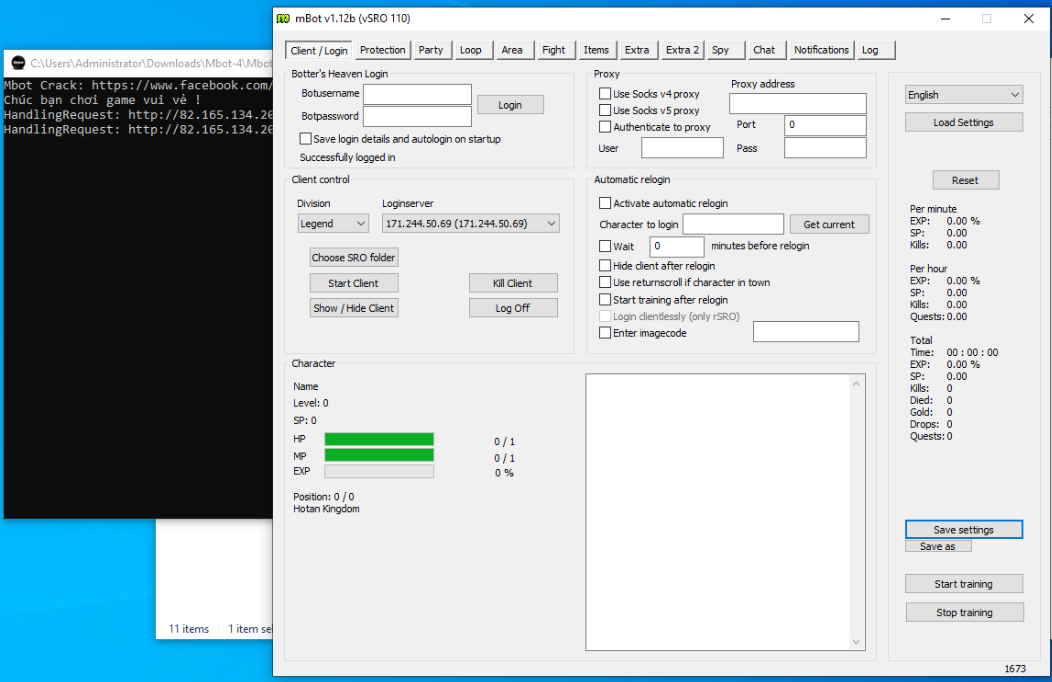Open the English language dropdown
The width and height of the screenshot is (1052, 682).
(x=963, y=95)
